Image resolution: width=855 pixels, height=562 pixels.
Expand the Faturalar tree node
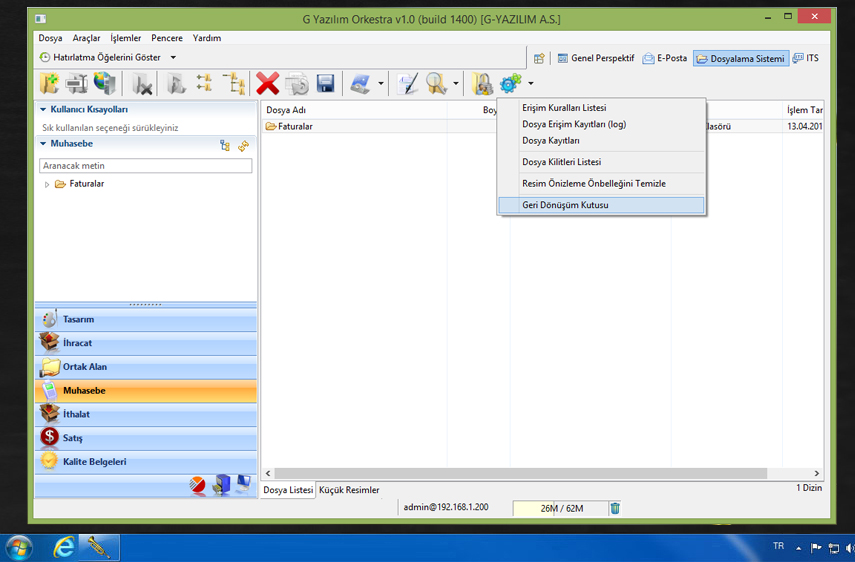pos(47,184)
